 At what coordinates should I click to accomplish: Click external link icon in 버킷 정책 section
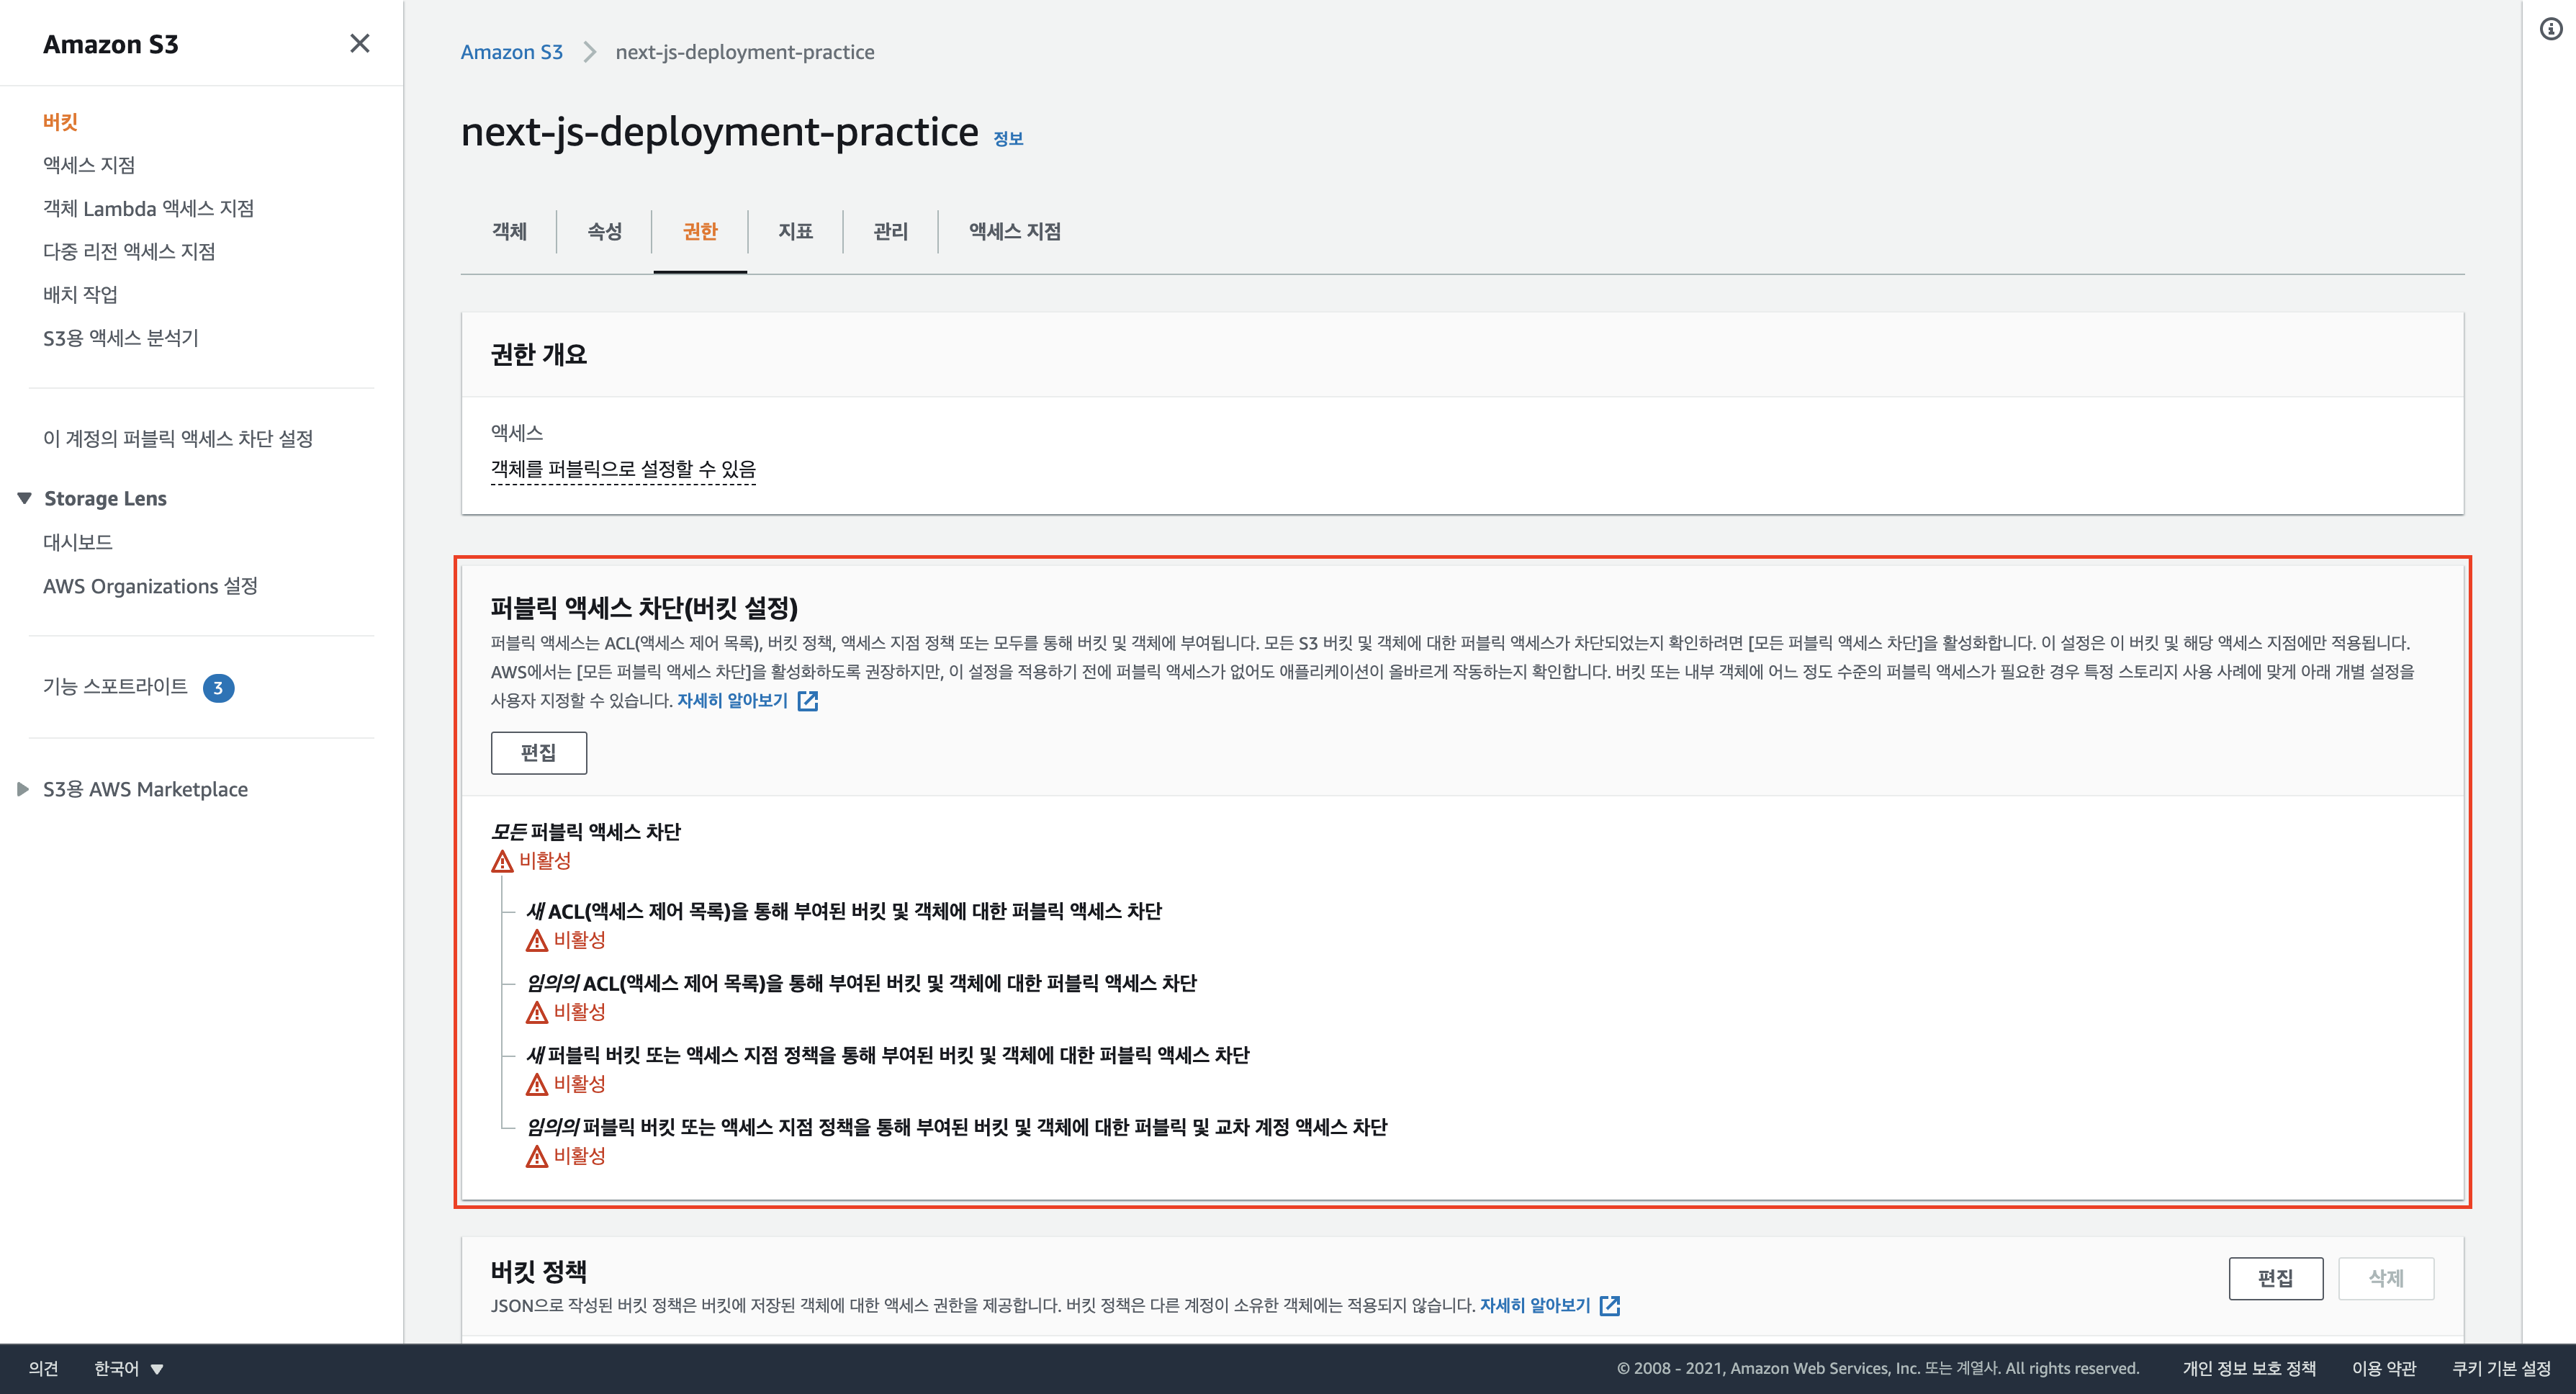1609,1305
